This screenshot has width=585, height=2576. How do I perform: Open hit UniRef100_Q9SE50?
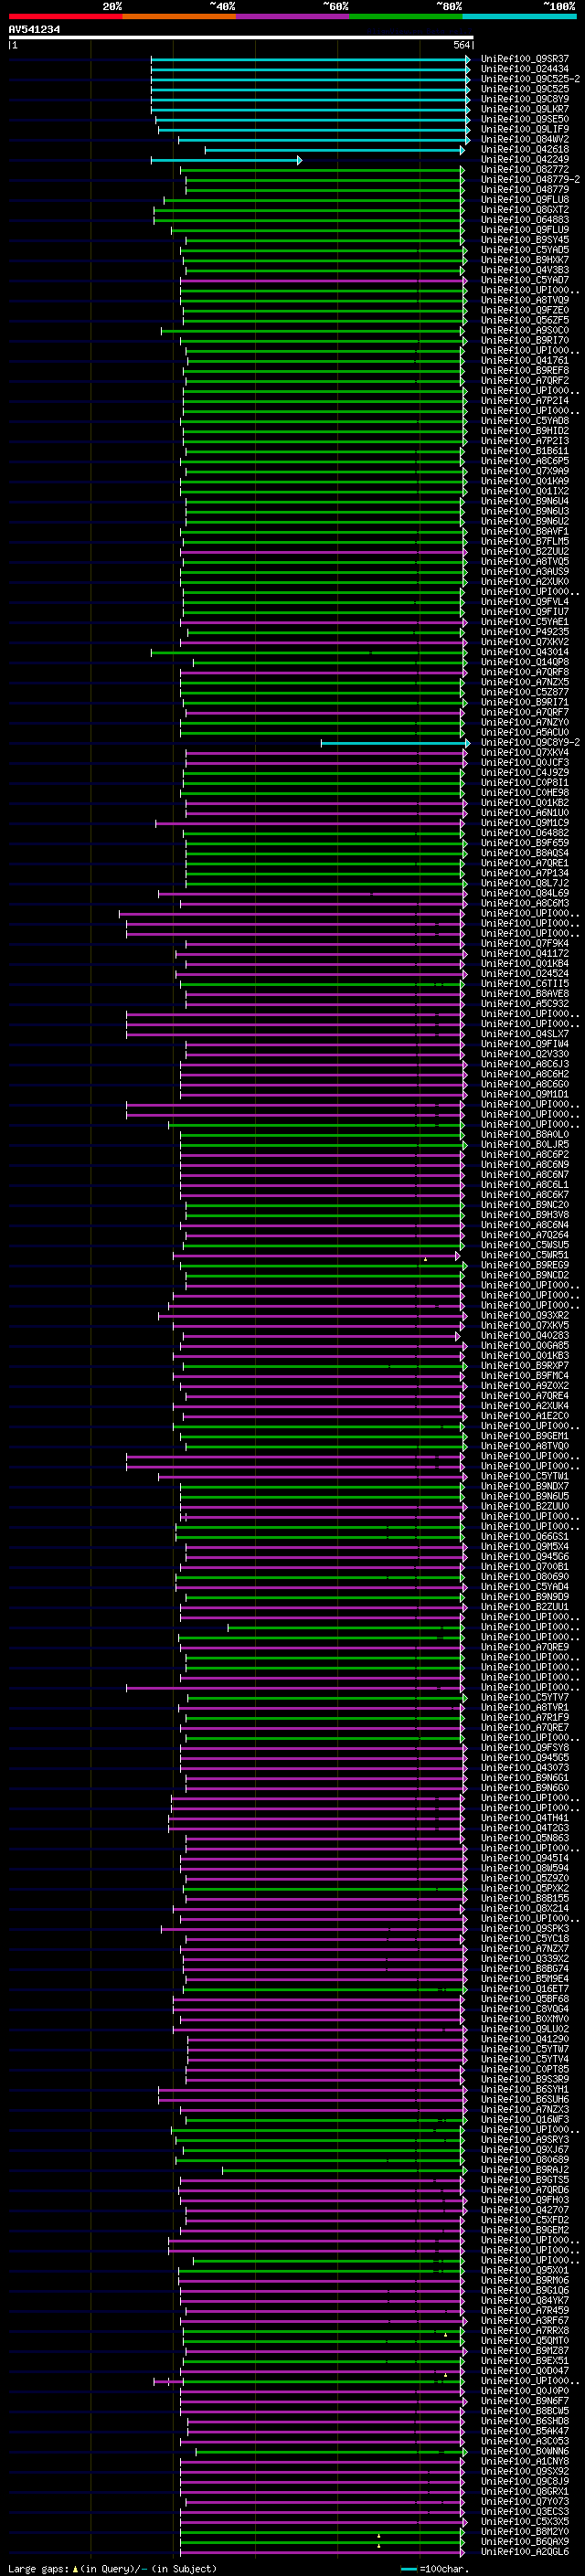(525, 119)
